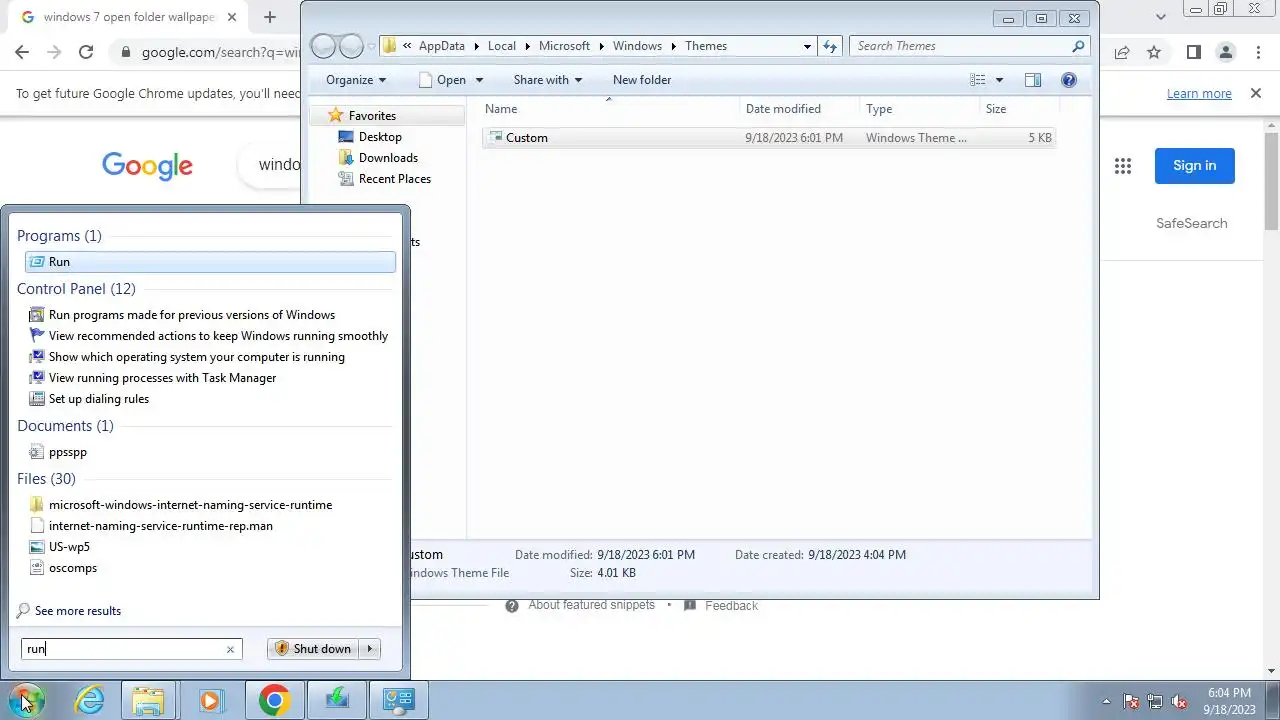The height and width of the screenshot is (720, 1280).
Task: Click New folder in Explorer toolbar
Action: point(642,80)
